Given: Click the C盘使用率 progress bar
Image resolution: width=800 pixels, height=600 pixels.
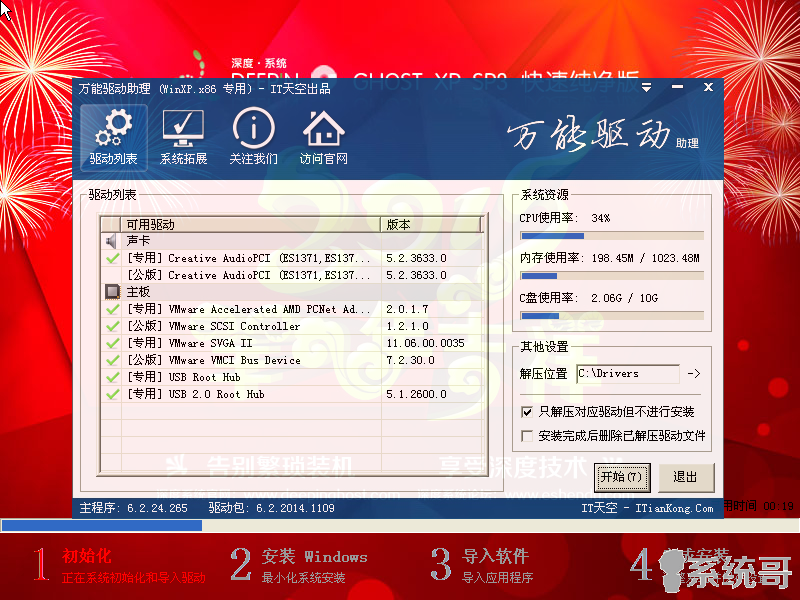Looking at the screenshot, I should (x=612, y=316).
